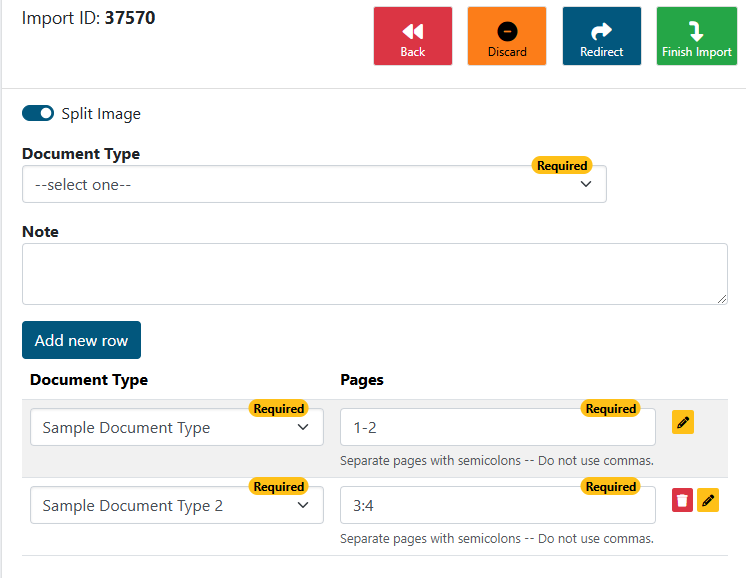746x578 pixels.
Task: Click the Split Image label
Action: pyautogui.click(x=101, y=114)
